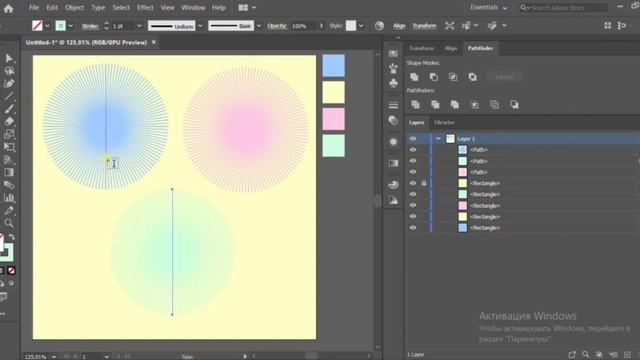The height and width of the screenshot is (360, 640).
Task: Select the Eraser tool
Action: click(x=9, y=122)
